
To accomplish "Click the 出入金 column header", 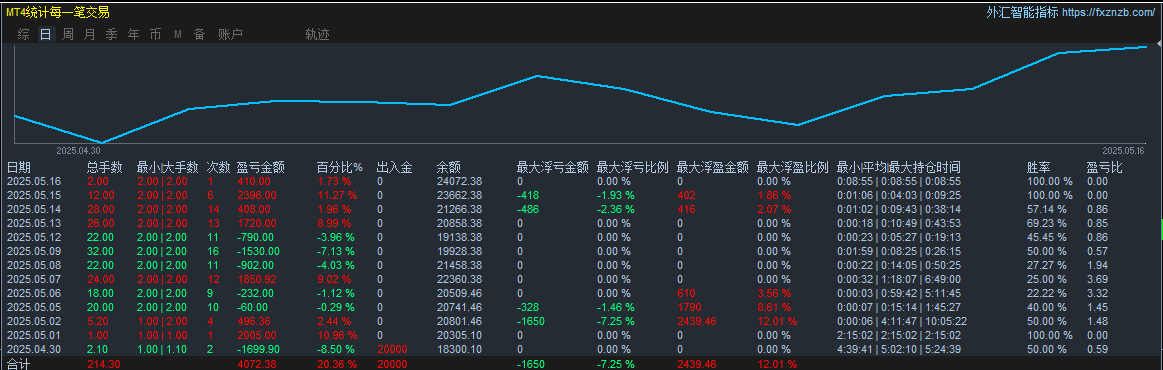I will 395,168.
